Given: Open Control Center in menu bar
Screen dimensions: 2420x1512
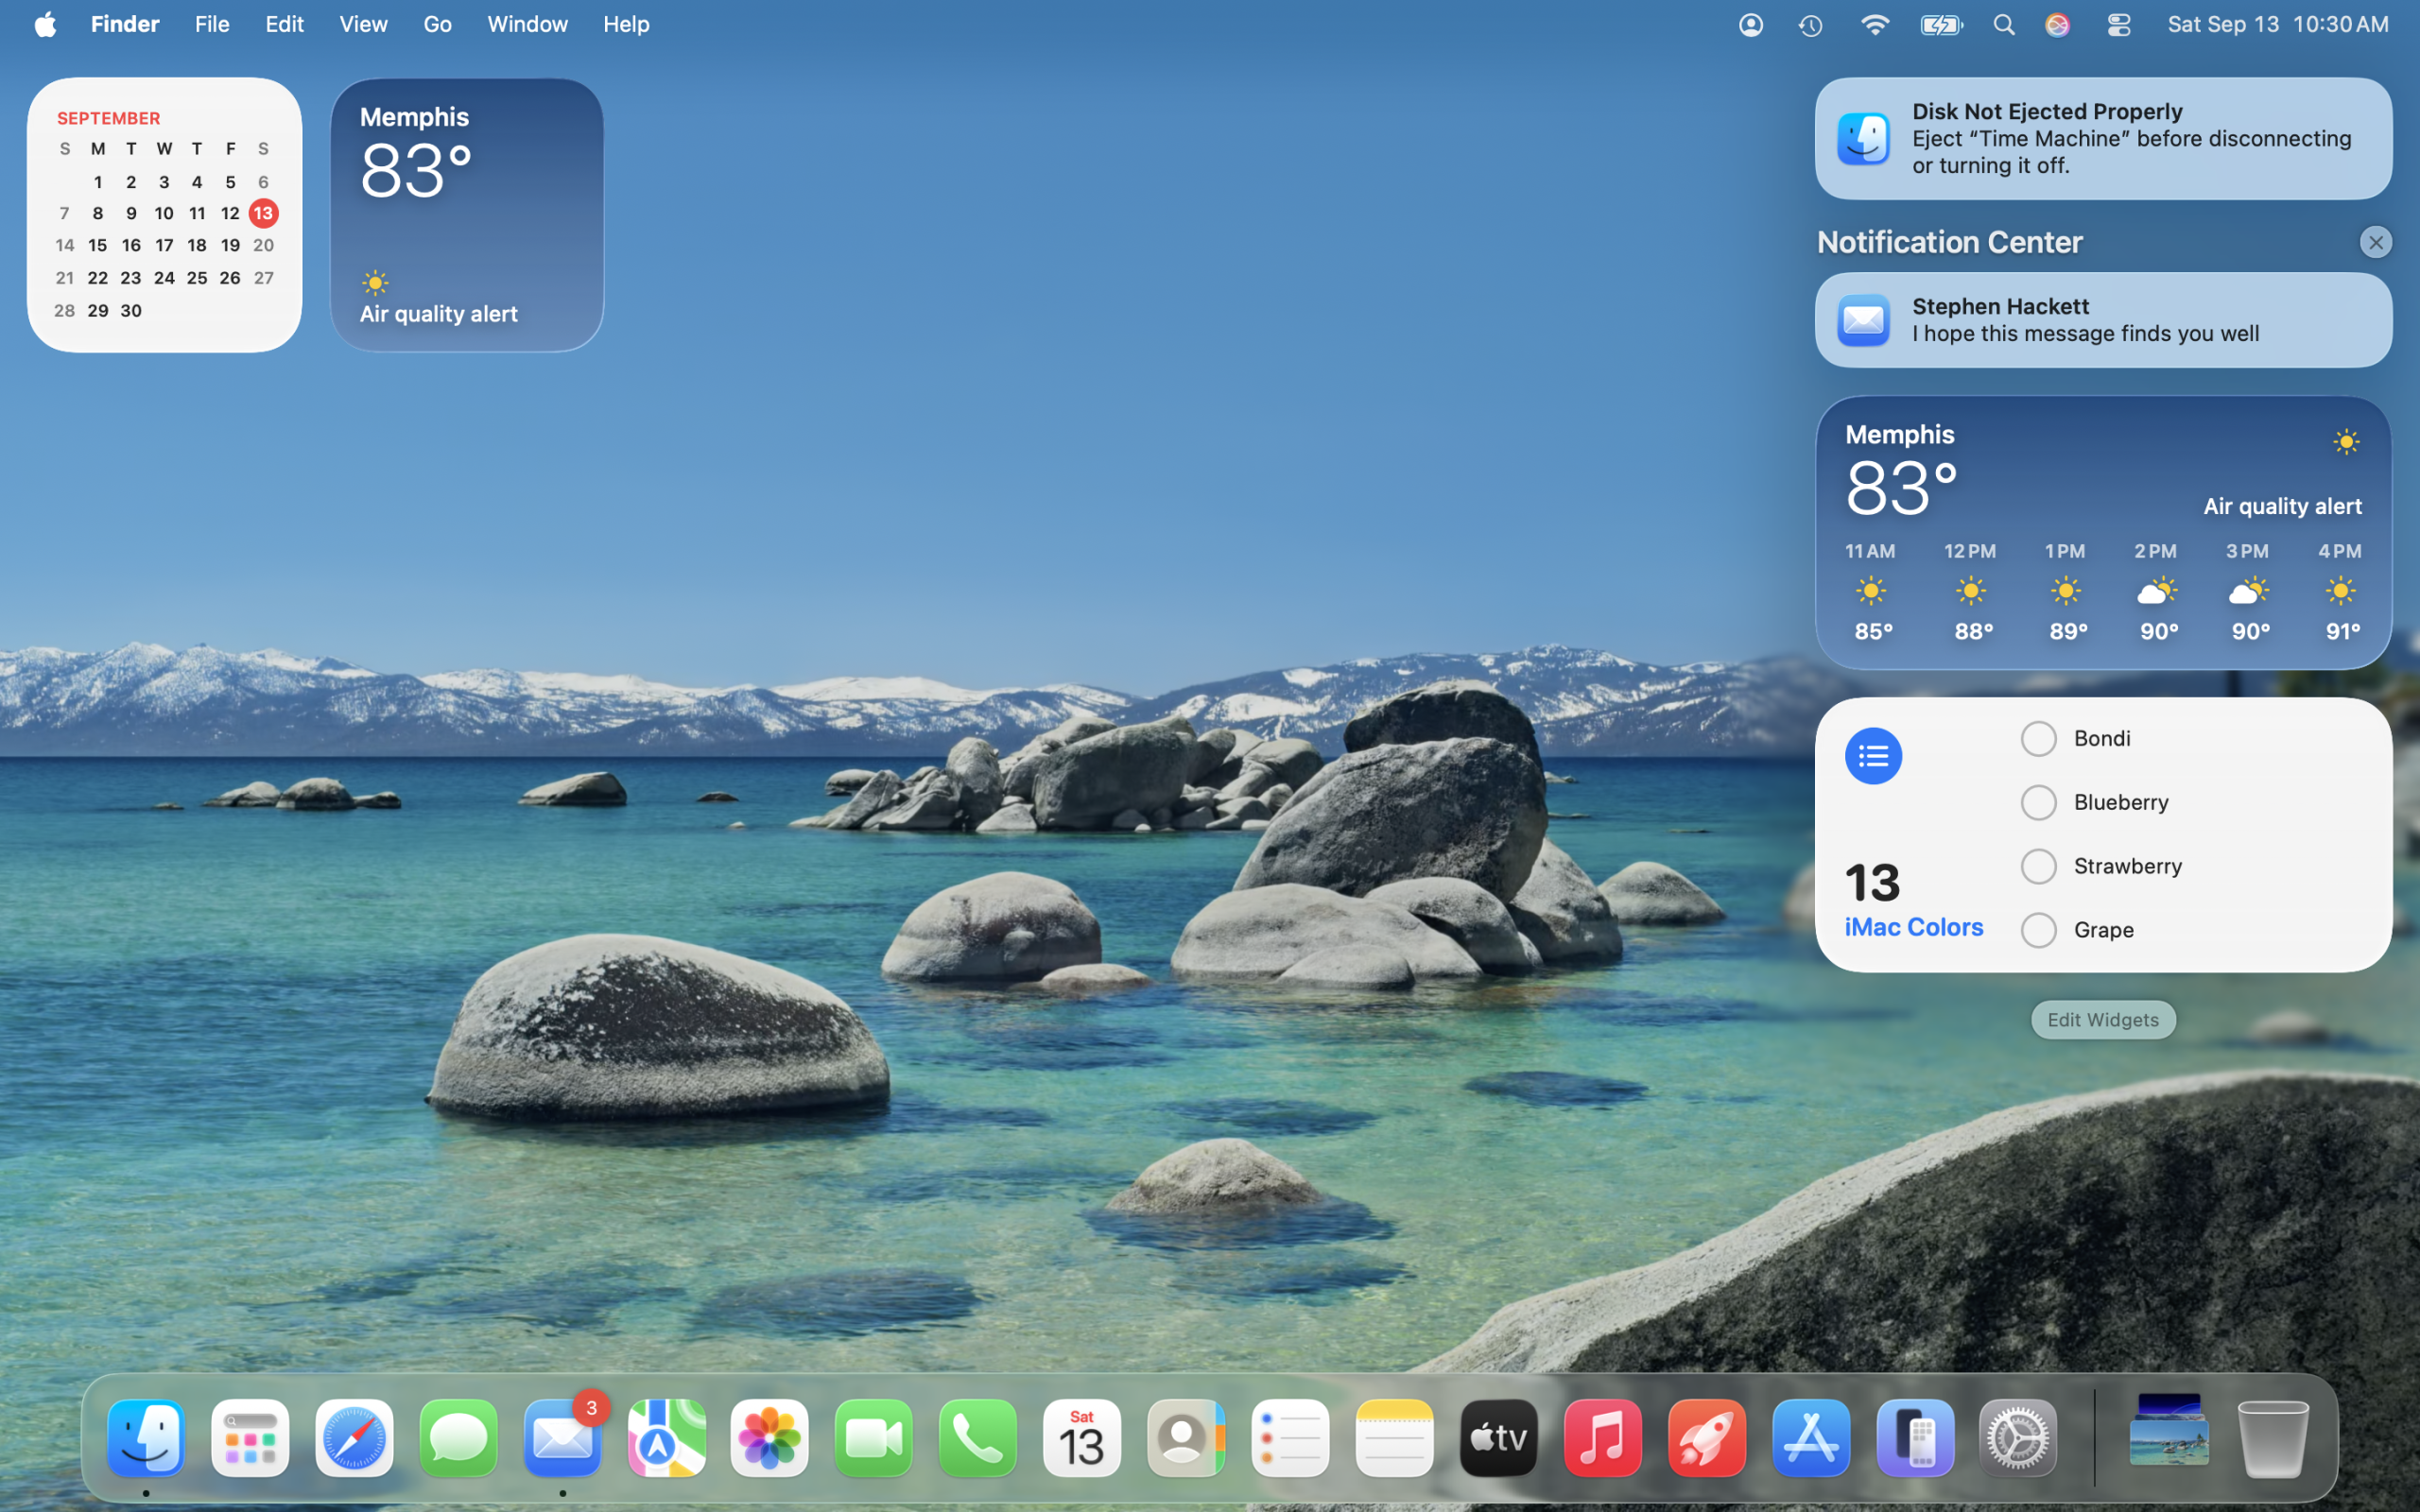Looking at the screenshot, I should [x=2119, y=25].
